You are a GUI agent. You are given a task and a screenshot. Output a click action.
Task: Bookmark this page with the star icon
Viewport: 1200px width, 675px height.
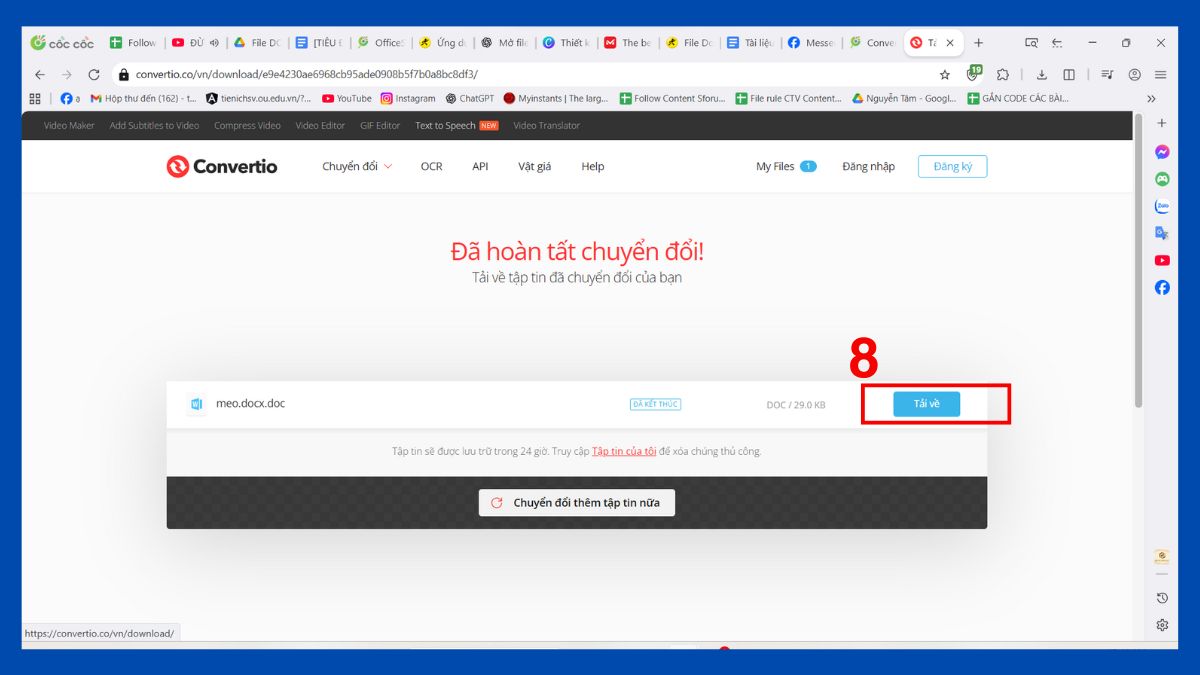[x=944, y=74]
